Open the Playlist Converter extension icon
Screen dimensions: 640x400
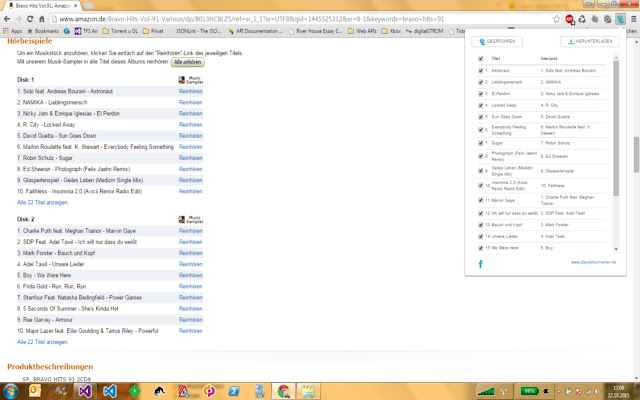(x=620, y=19)
